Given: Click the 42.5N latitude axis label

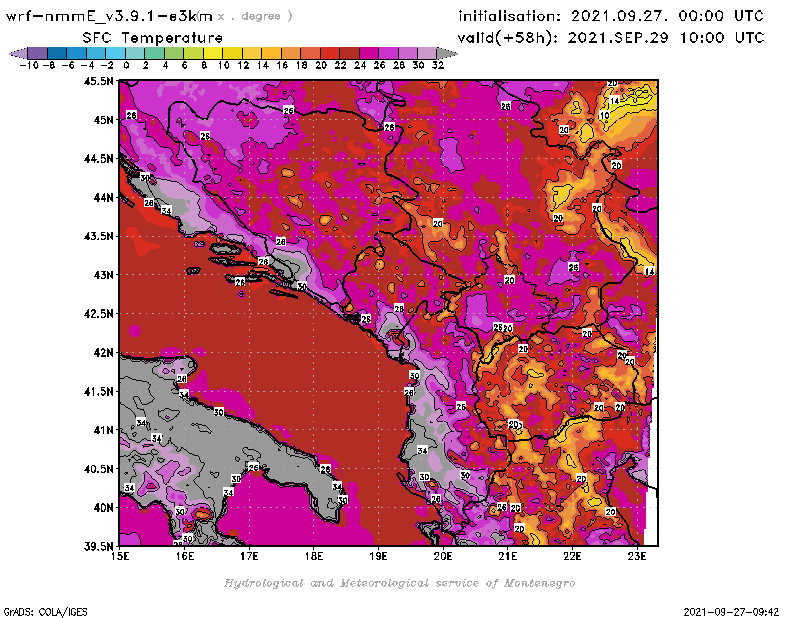Looking at the screenshot, I should tap(98, 314).
